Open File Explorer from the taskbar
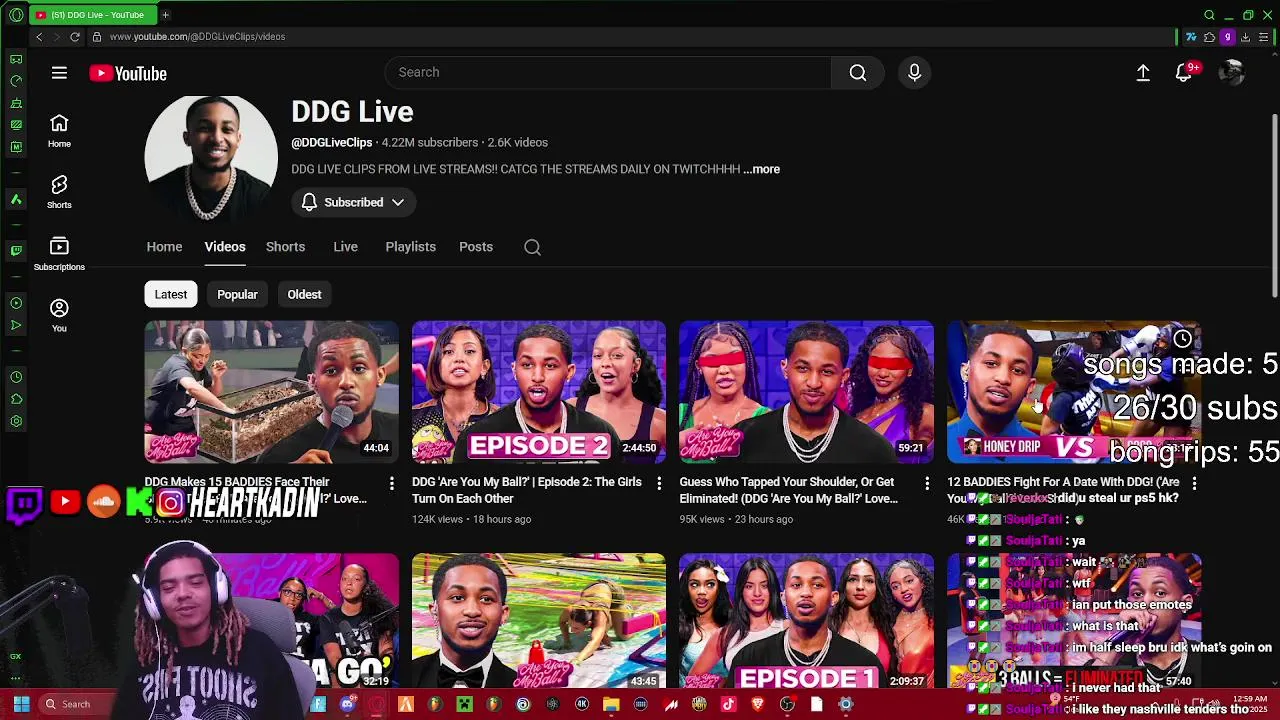This screenshot has width=1280, height=720. click(611, 704)
